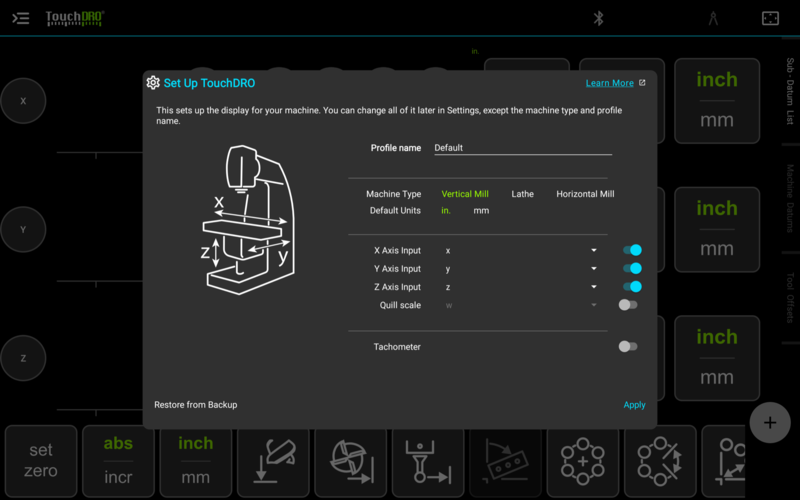Toggle the middle right inch / mm button
800x500 pixels.
pos(717,230)
